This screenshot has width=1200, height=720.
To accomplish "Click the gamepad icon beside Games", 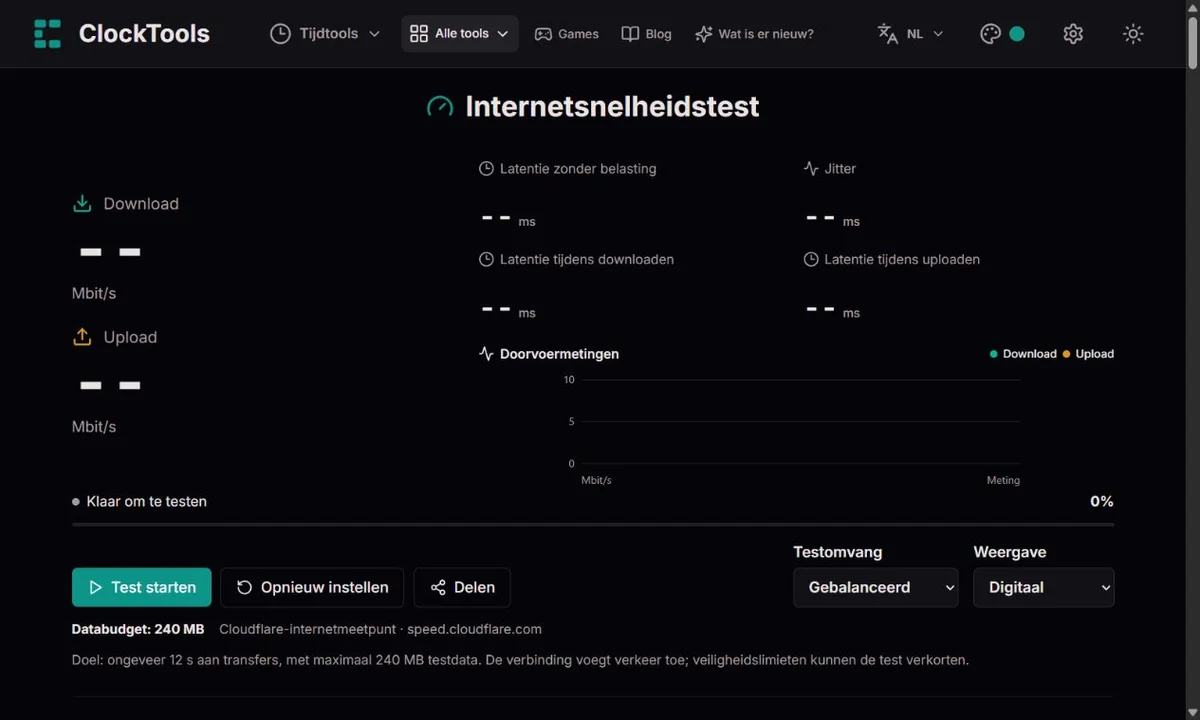I will tap(543, 34).
